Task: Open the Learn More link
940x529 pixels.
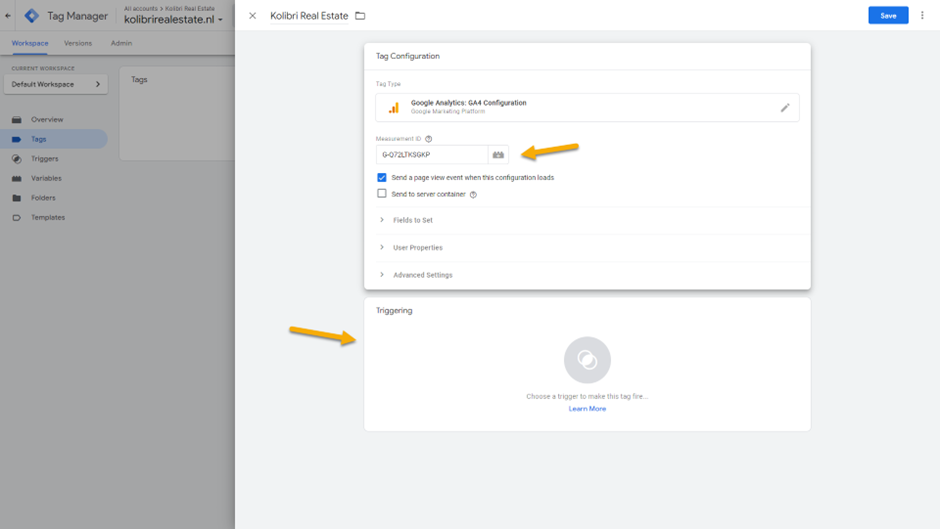Action: point(587,409)
